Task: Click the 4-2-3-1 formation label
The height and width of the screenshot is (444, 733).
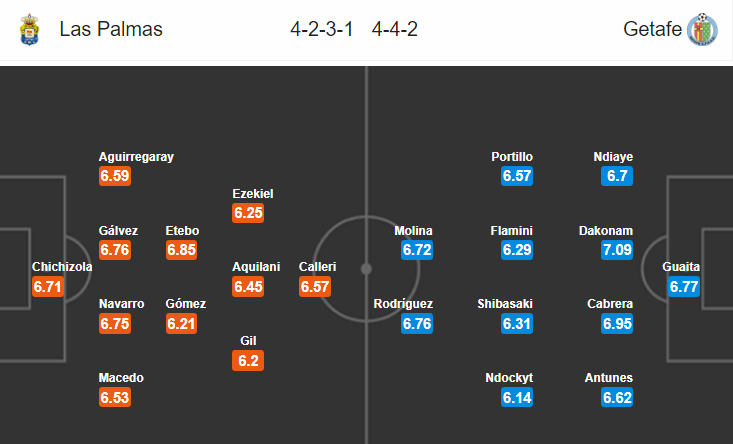Action: point(322,29)
